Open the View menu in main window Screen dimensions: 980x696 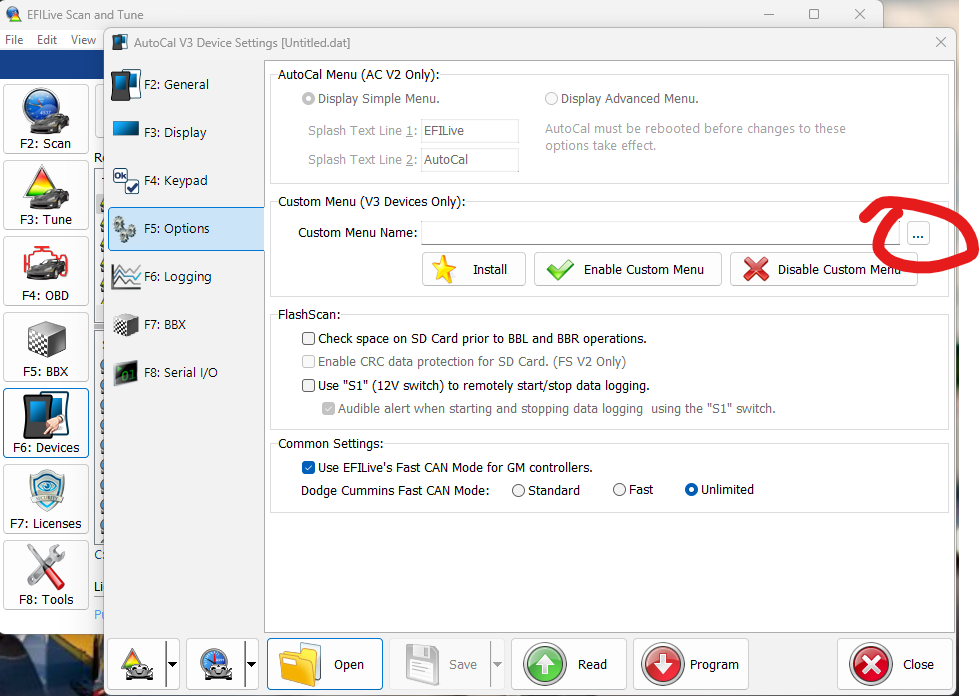[x=83, y=40]
